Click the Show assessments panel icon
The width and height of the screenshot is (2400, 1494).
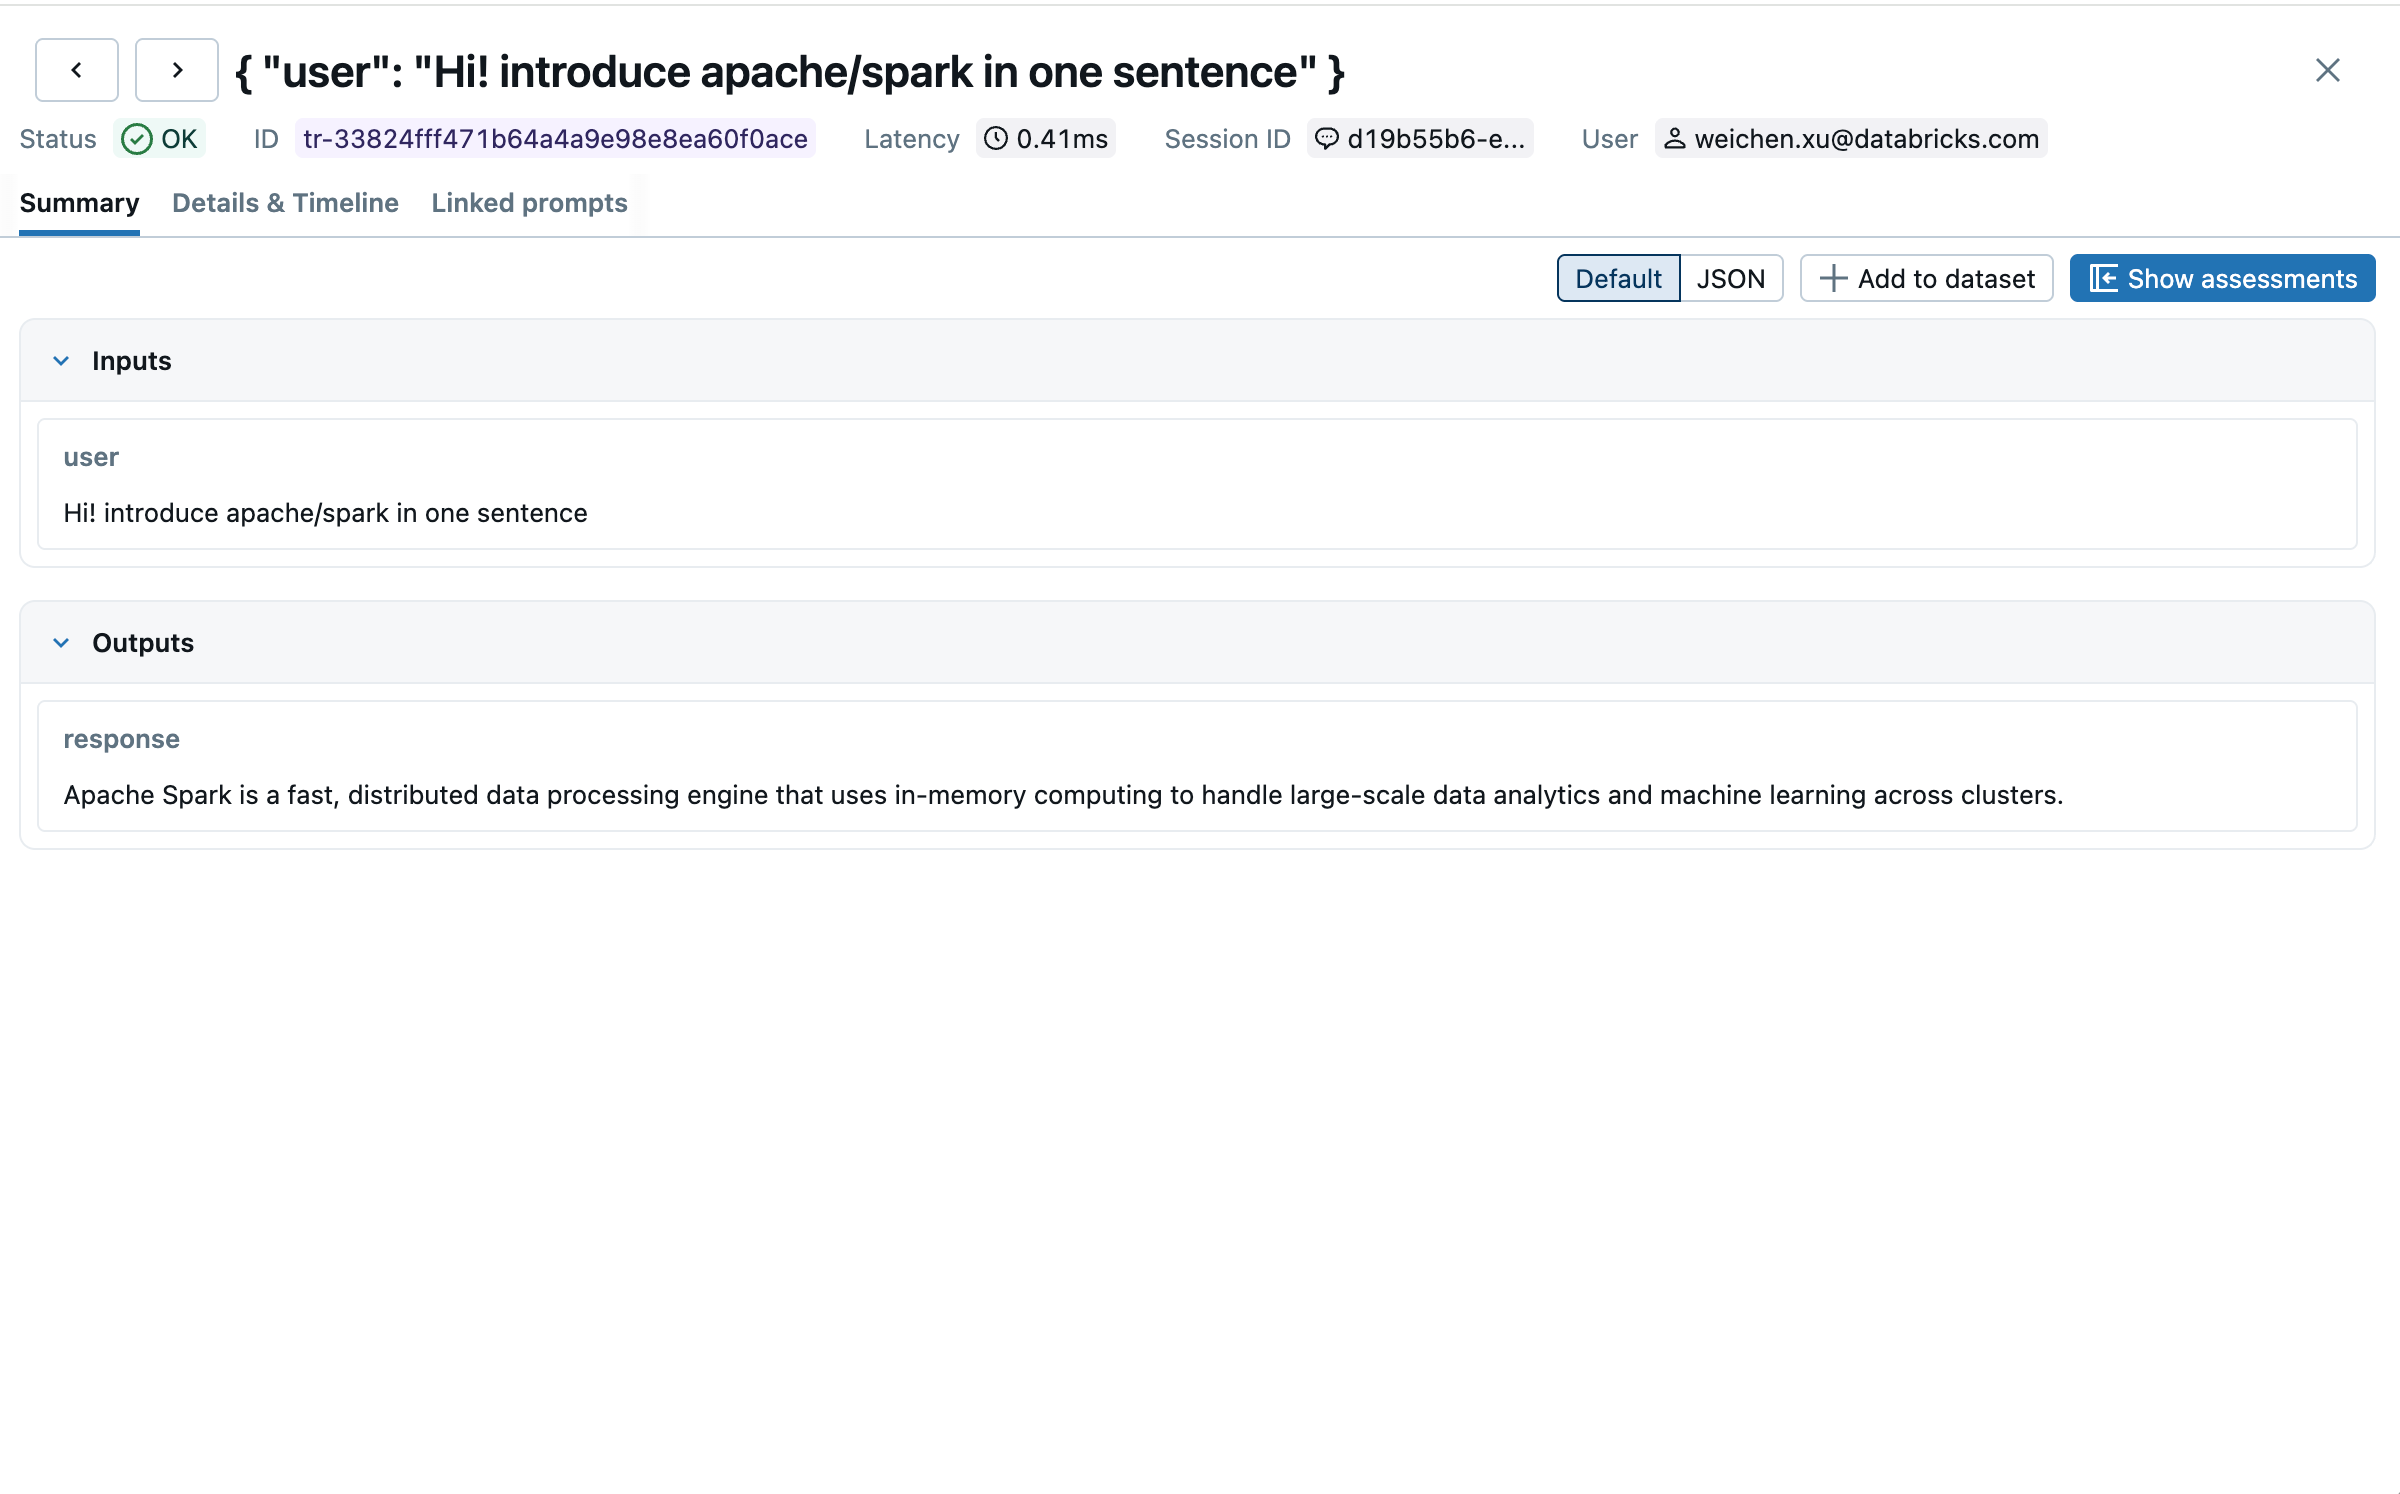pyautogui.click(x=2104, y=278)
